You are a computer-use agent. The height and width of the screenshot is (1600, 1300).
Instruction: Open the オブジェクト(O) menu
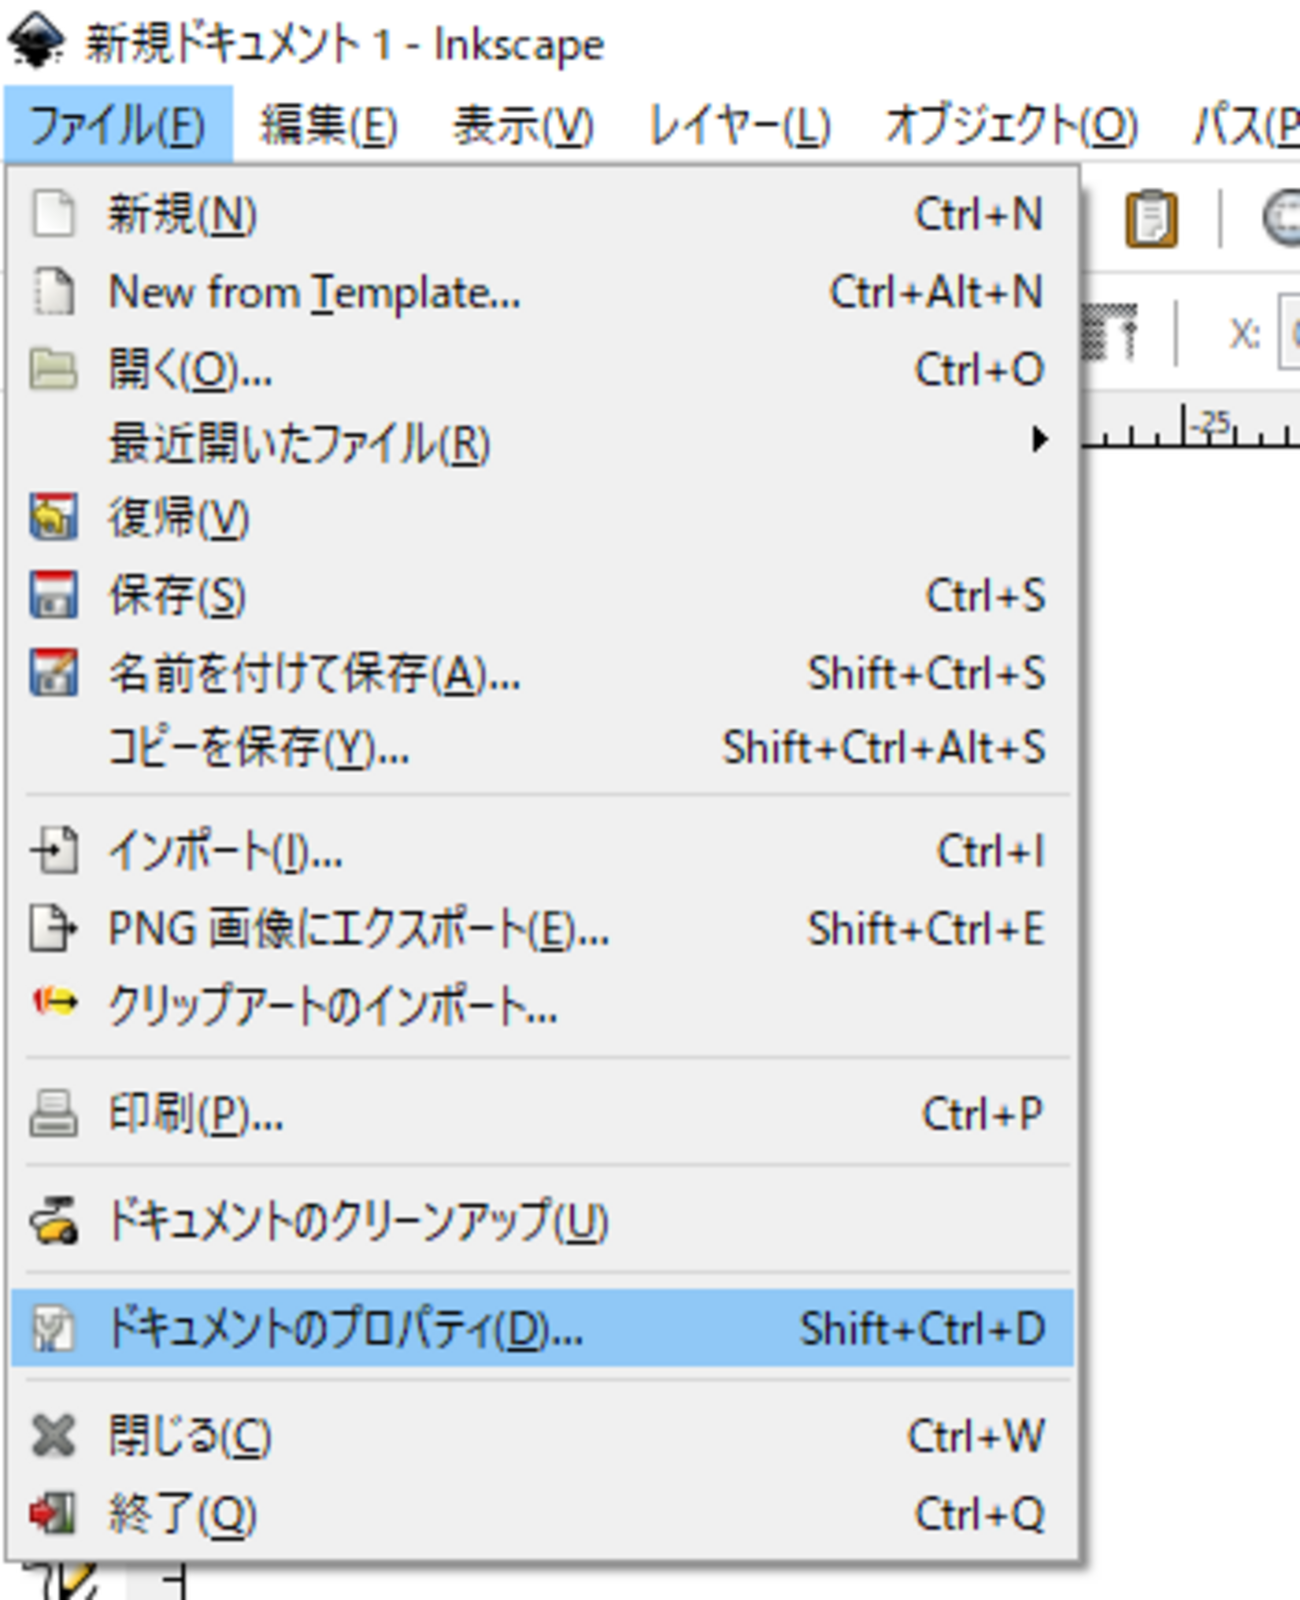click(x=1011, y=126)
